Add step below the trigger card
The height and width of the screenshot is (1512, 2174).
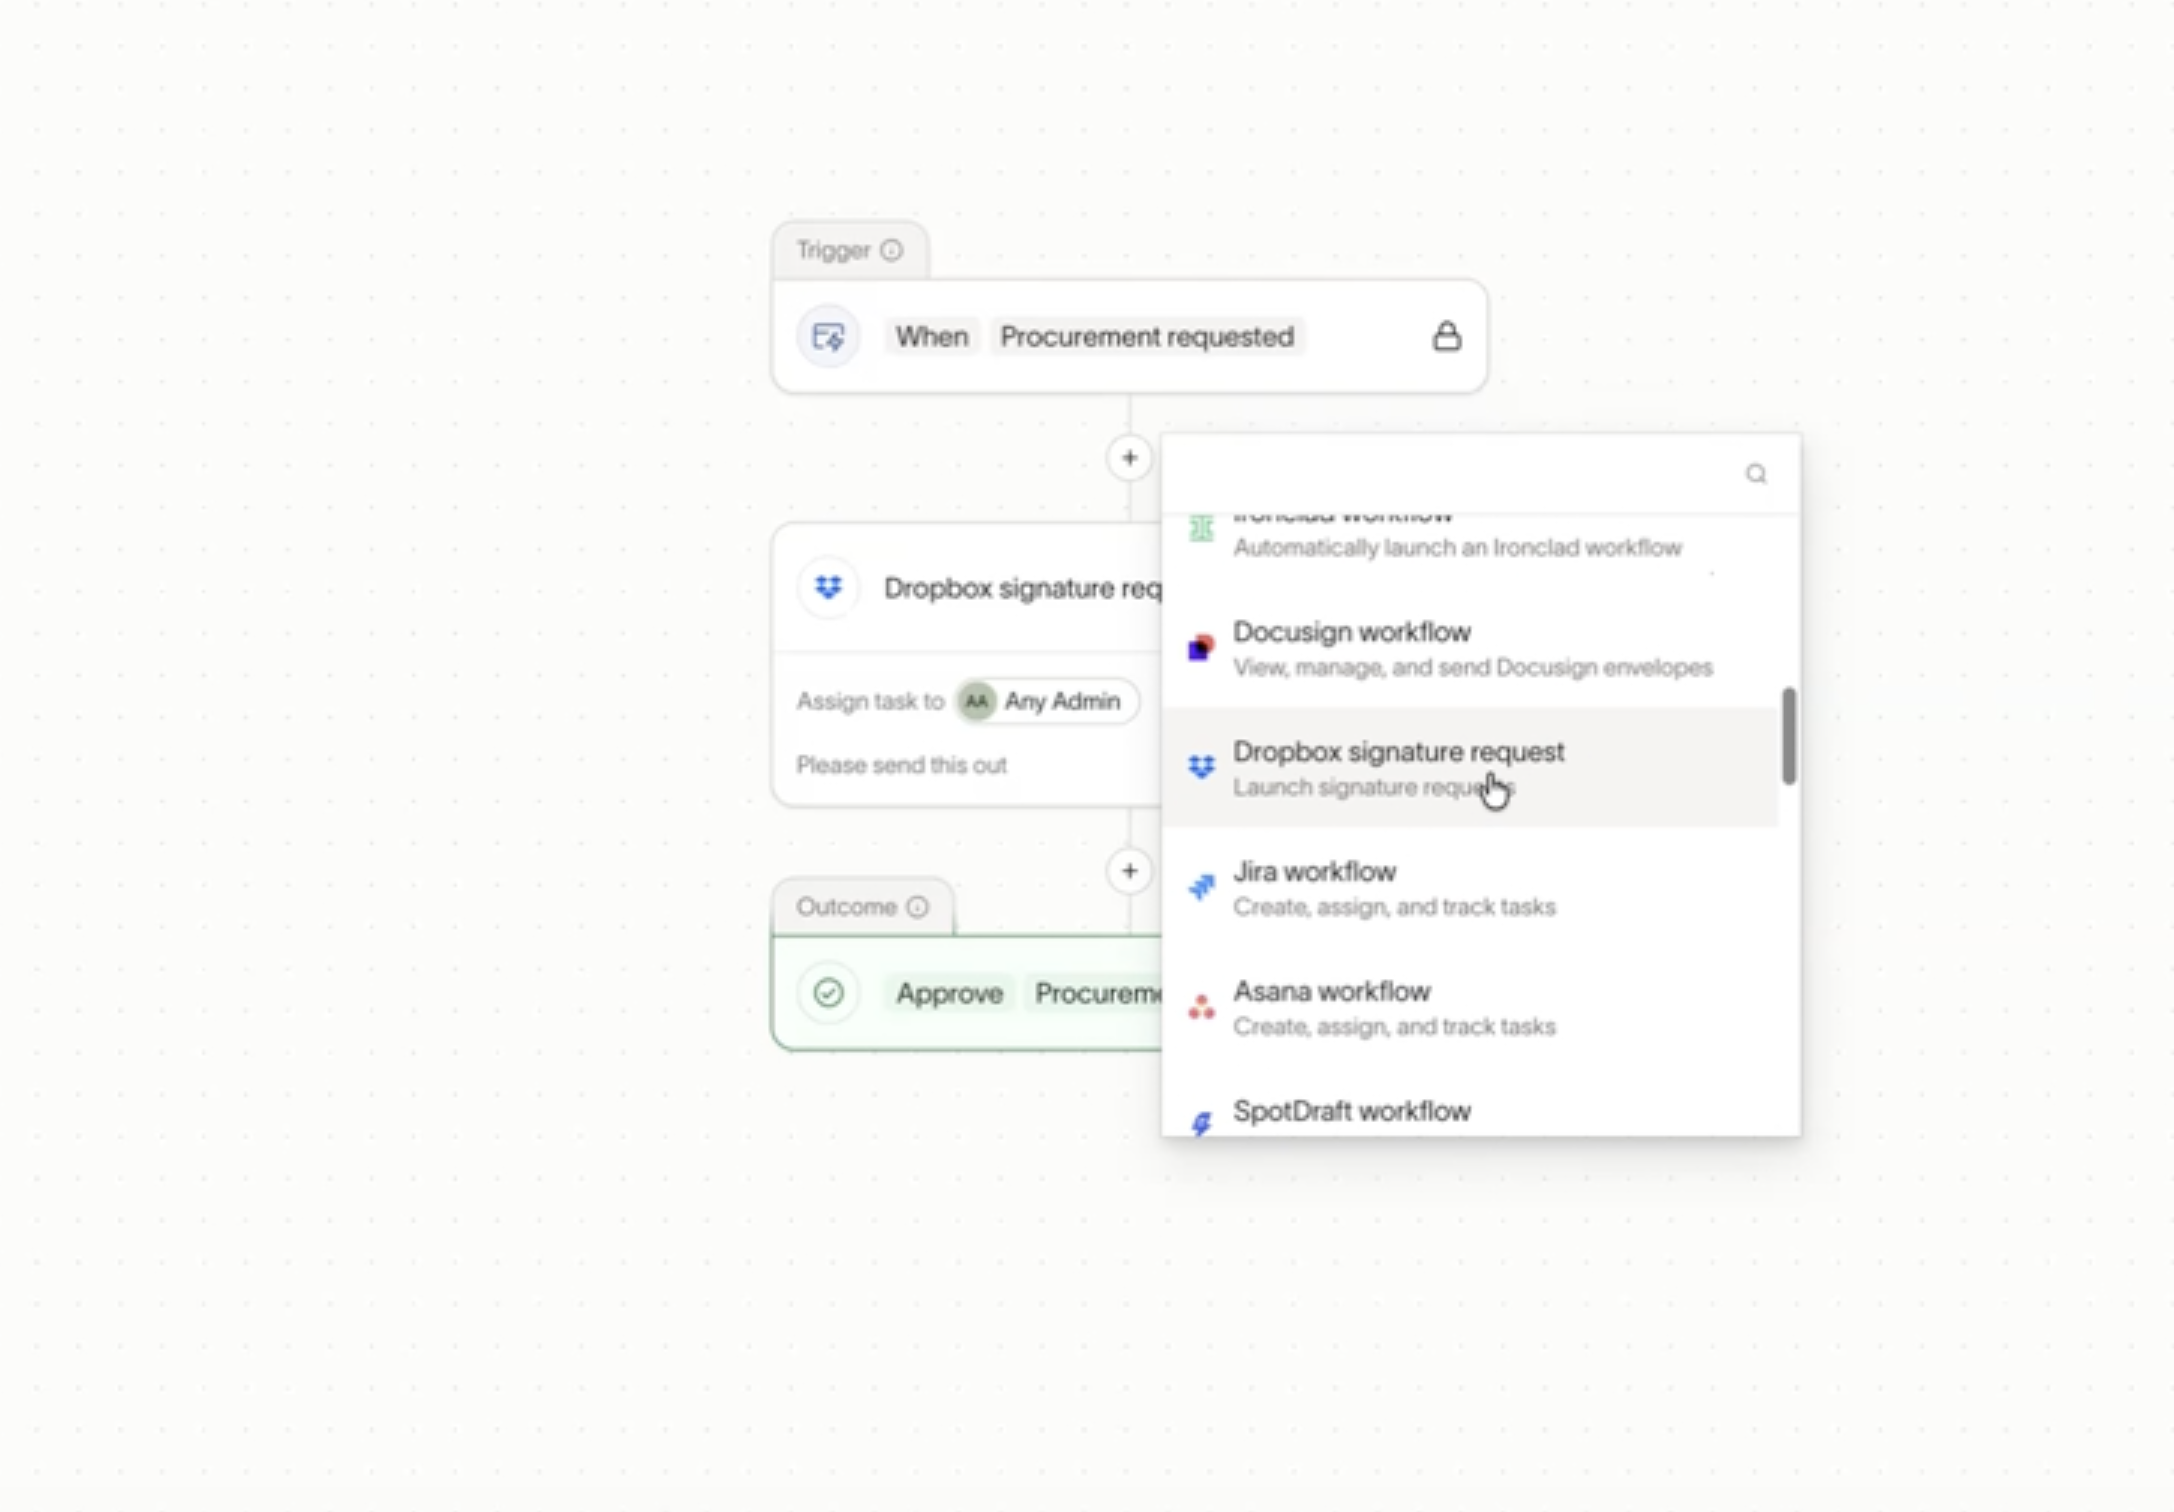click(1129, 458)
